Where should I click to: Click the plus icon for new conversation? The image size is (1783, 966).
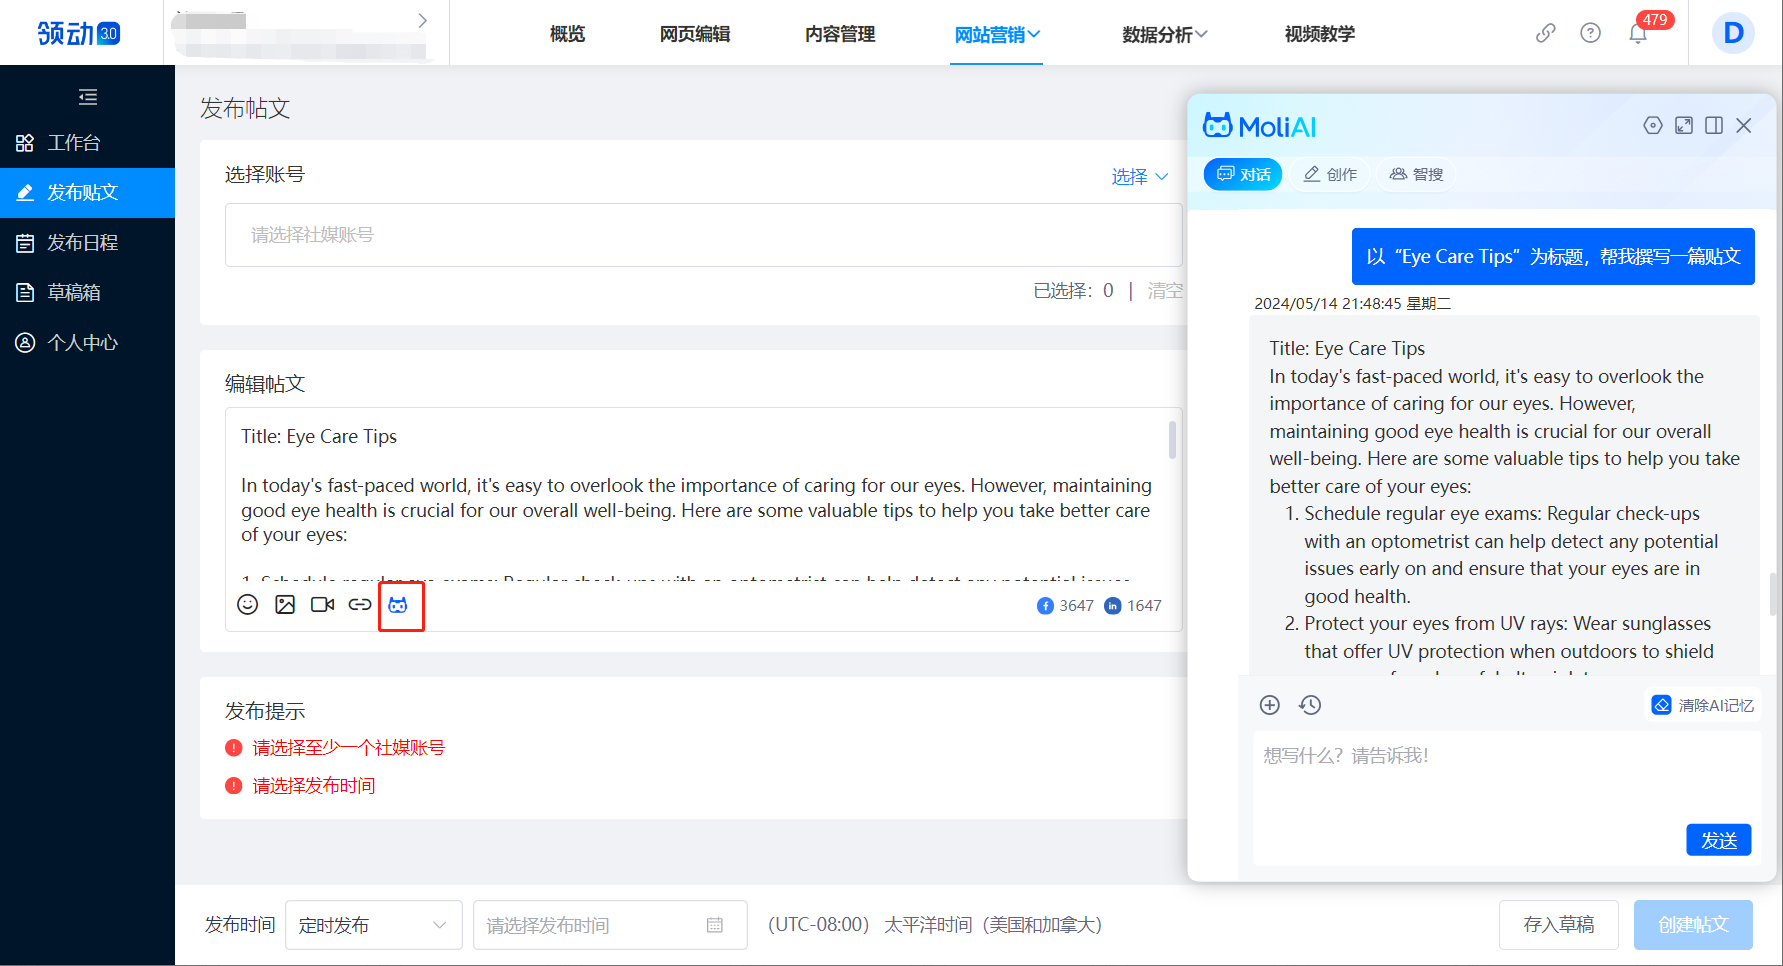pos(1270,705)
